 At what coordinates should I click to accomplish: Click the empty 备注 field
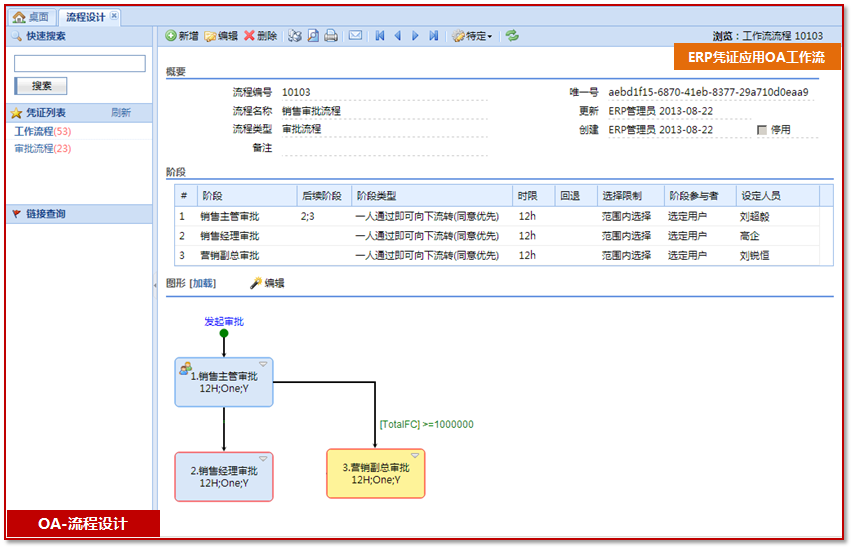pyautogui.click(x=384, y=148)
